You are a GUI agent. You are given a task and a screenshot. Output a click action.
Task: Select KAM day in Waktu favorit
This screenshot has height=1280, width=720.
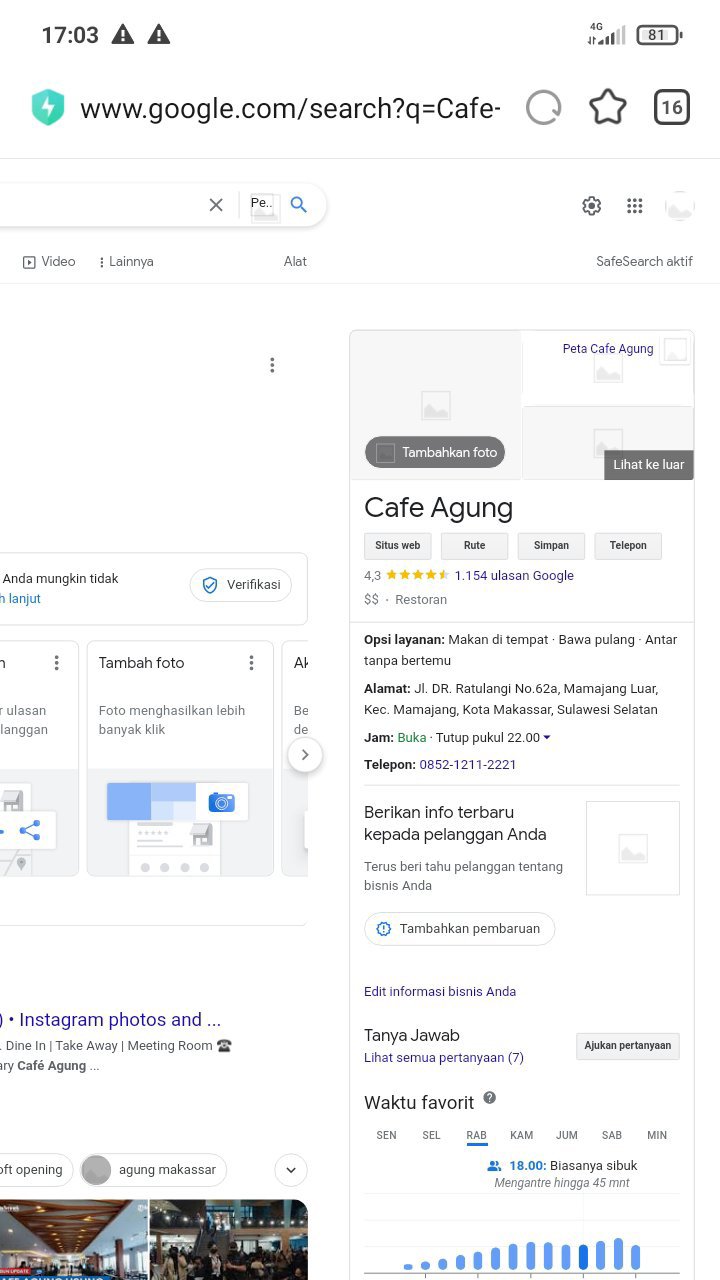coord(521,1135)
